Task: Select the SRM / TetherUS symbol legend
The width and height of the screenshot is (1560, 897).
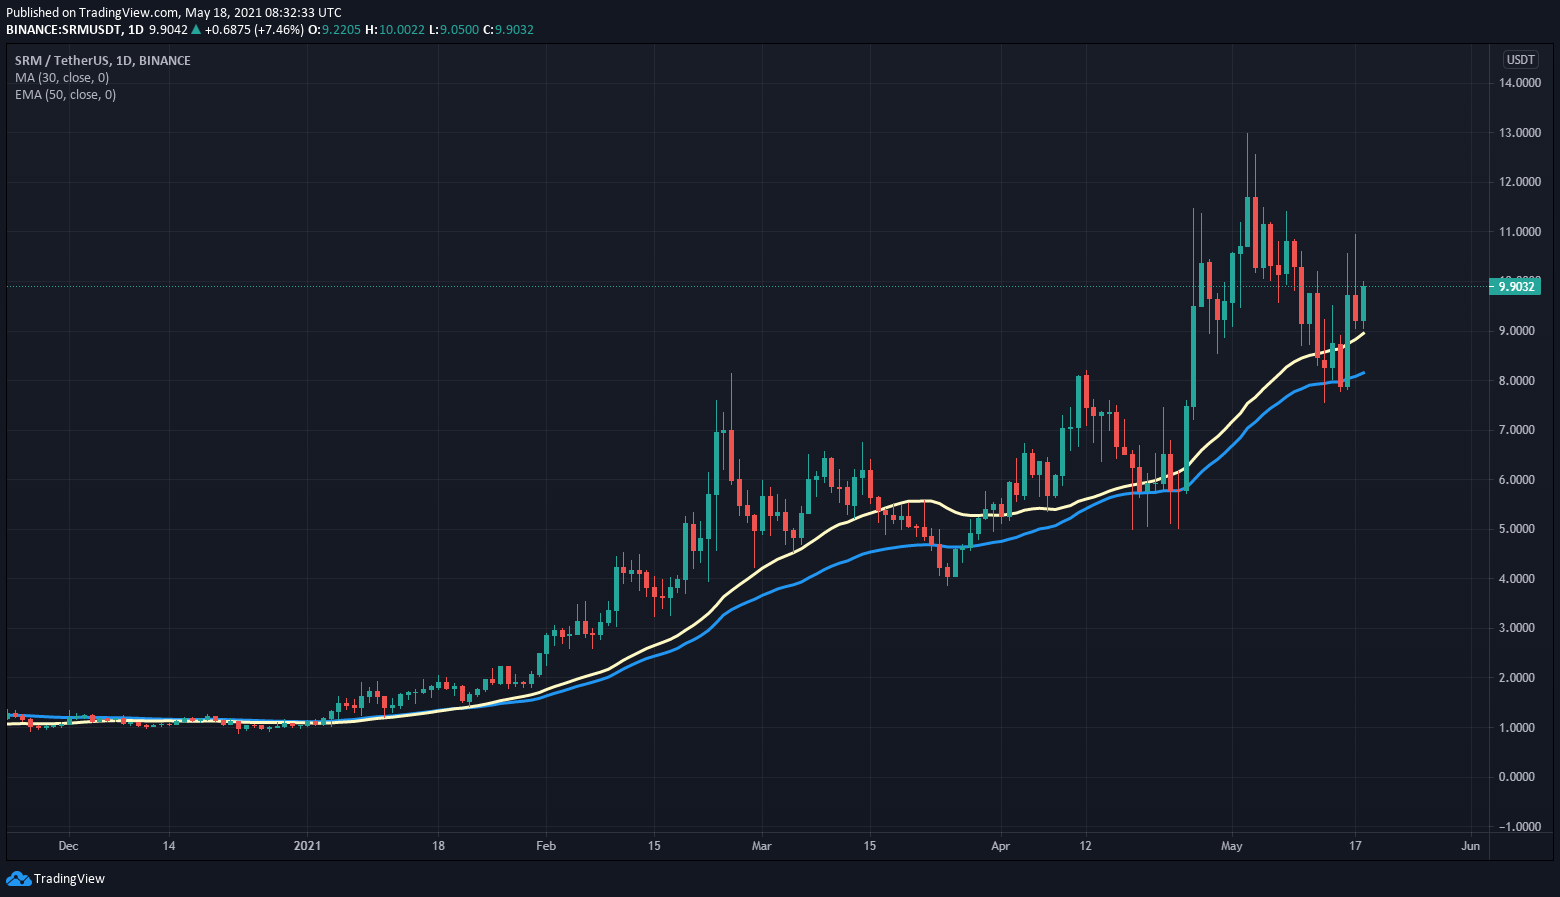Action: pyautogui.click(x=102, y=60)
